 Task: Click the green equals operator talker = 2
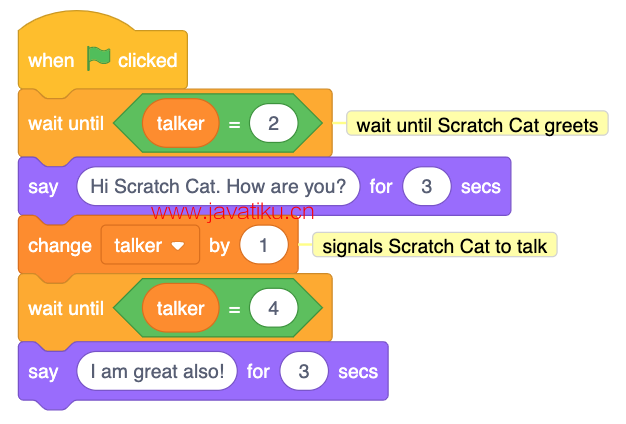click(234, 124)
